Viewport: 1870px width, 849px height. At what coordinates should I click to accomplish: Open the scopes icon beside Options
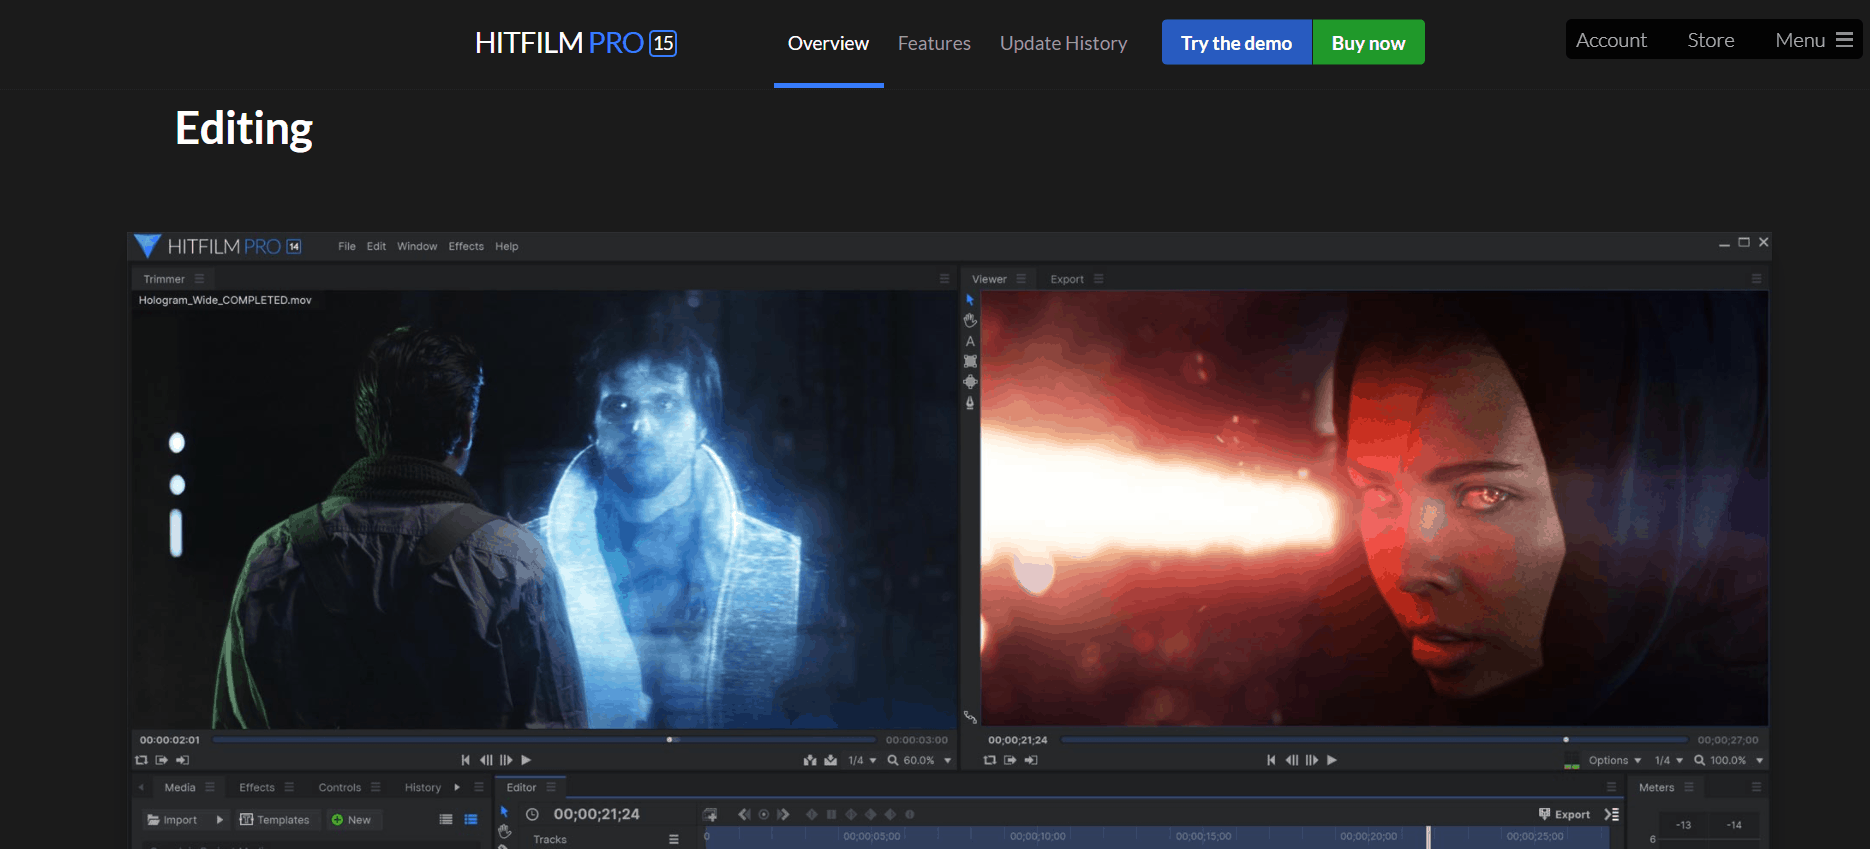(1572, 761)
